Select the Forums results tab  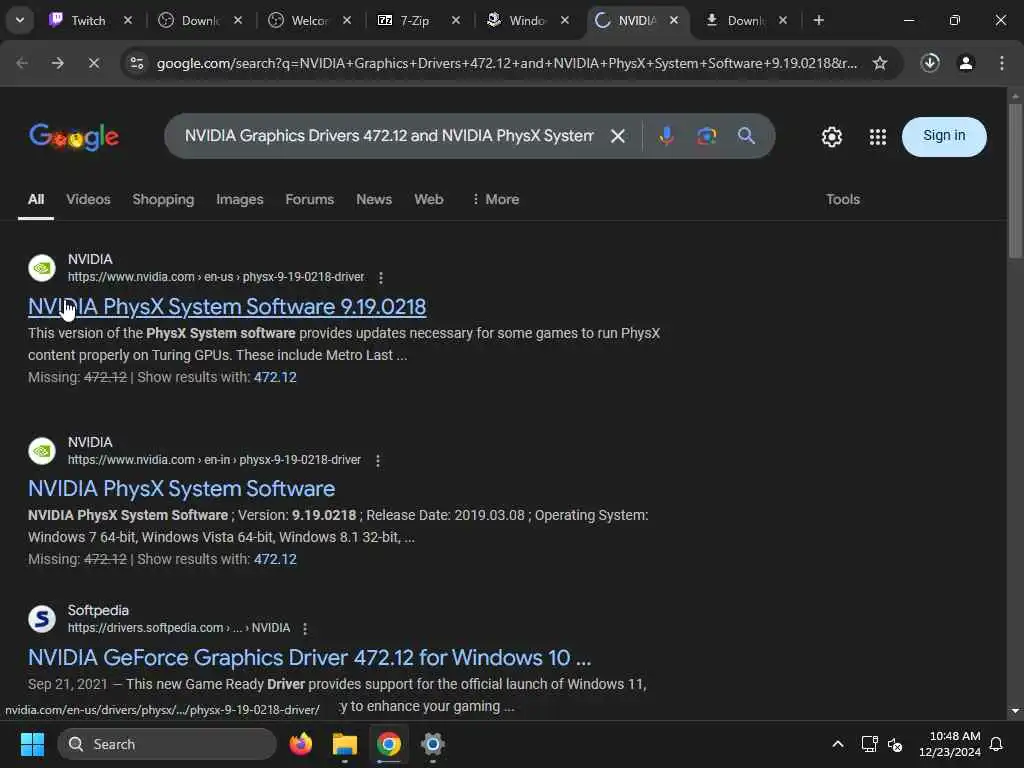click(310, 199)
